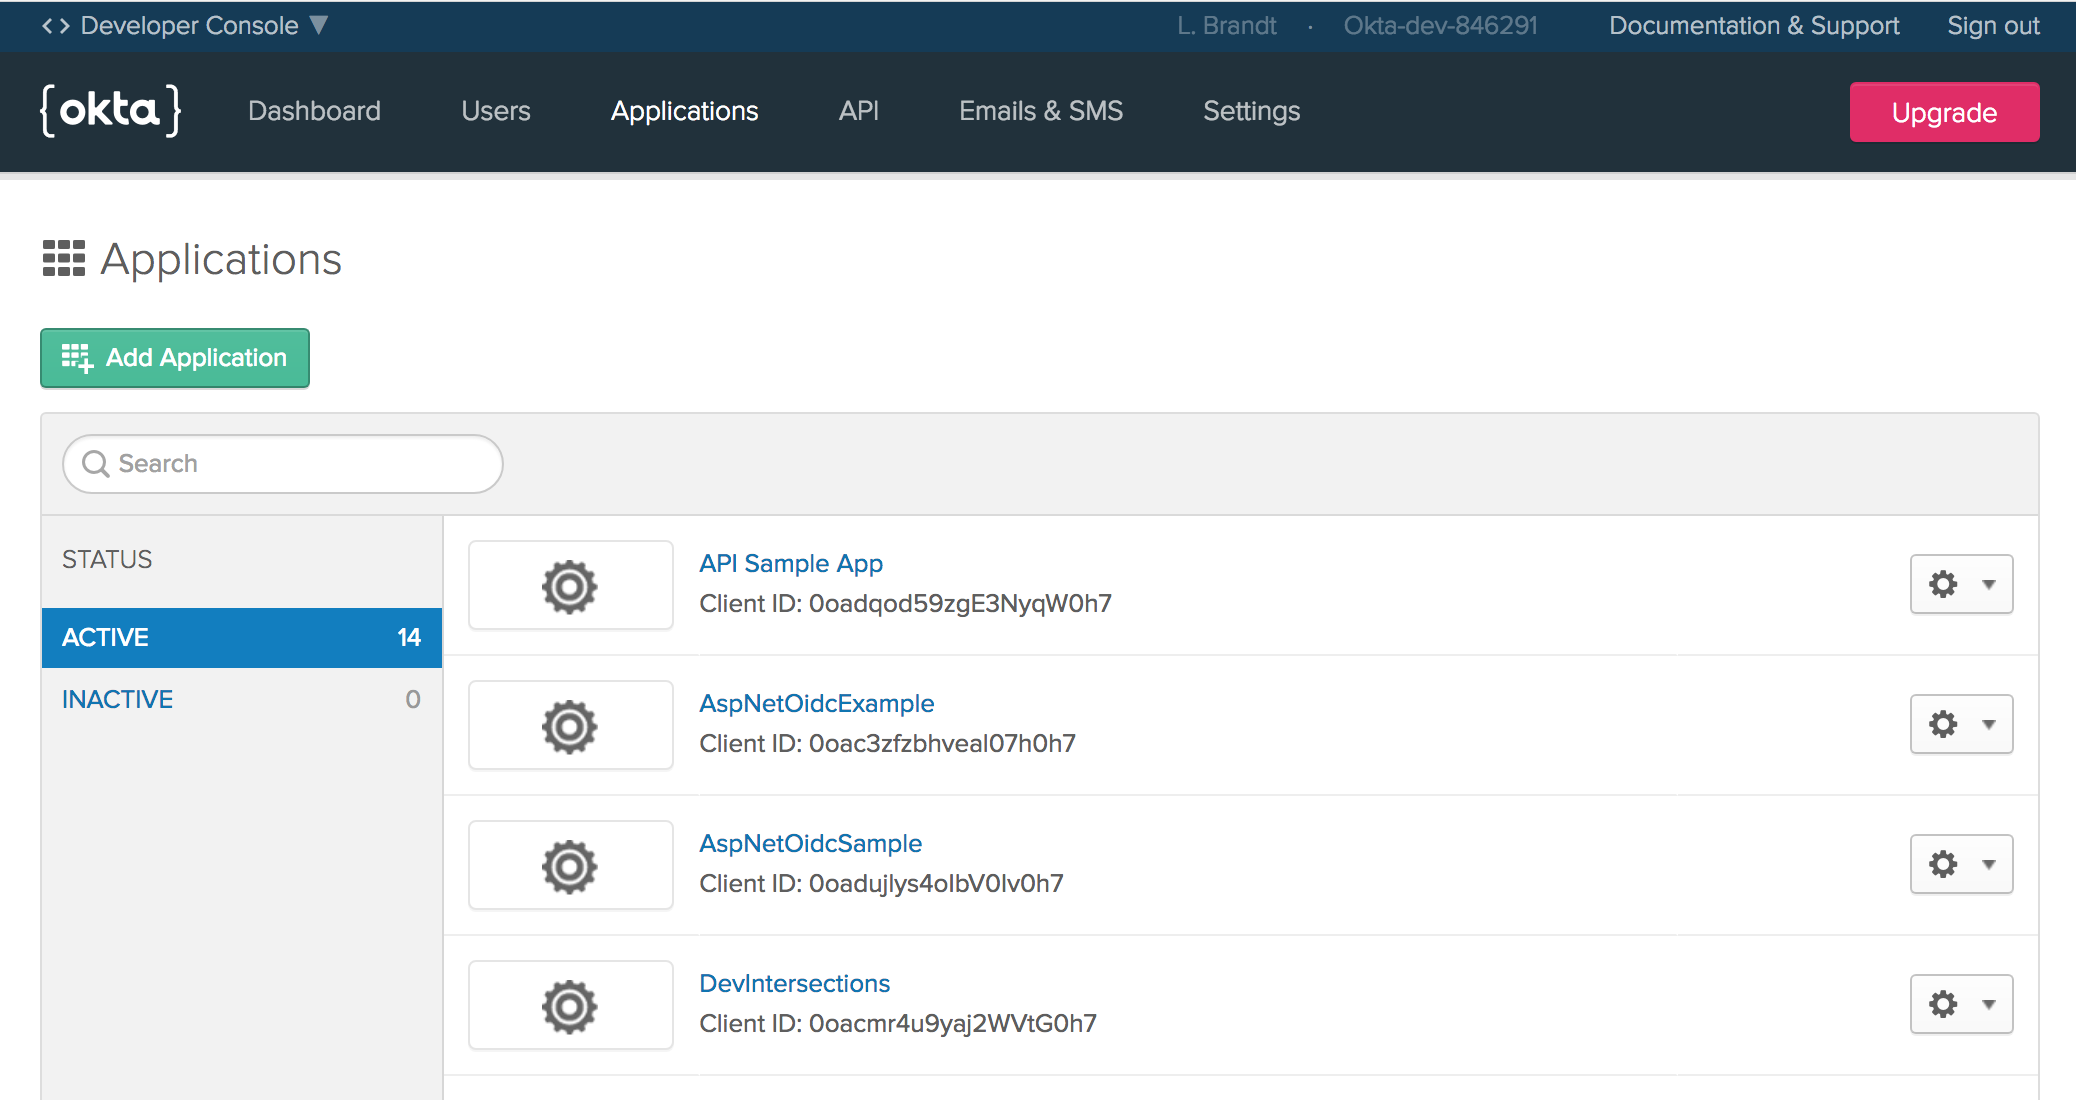
Task: Click the Upgrade button
Action: point(1944,112)
